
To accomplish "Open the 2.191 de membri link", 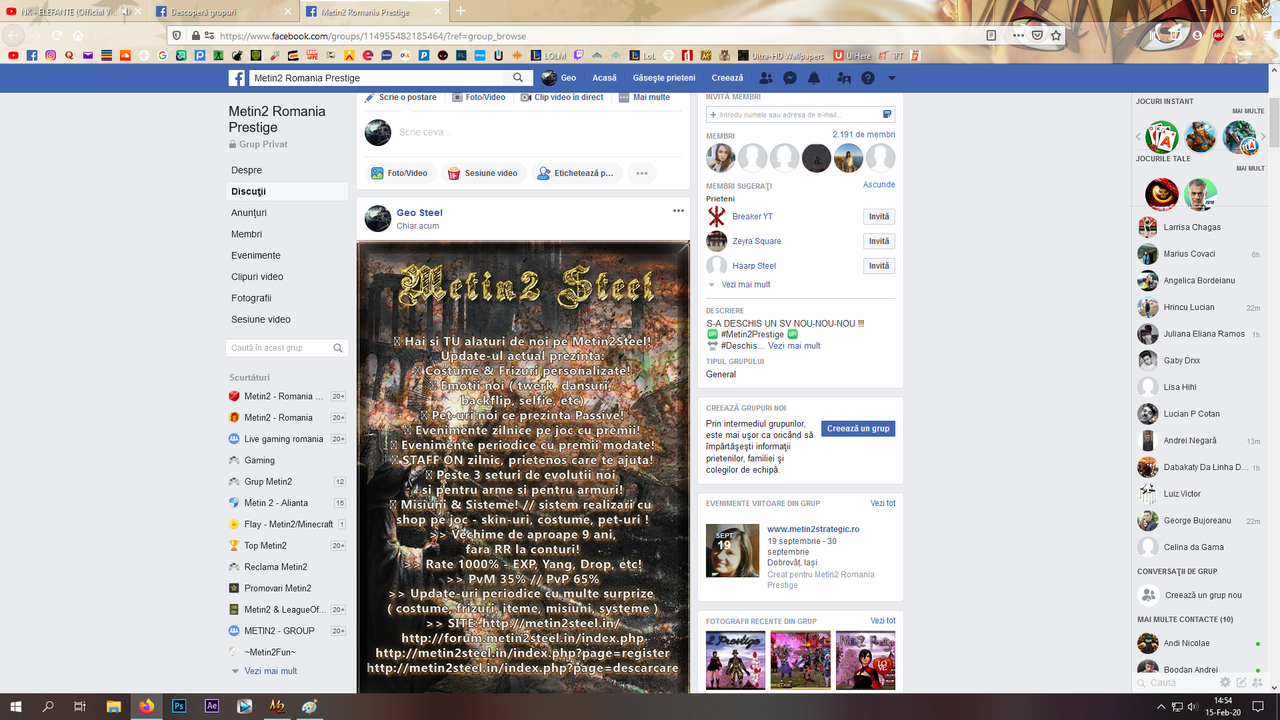I will click(864, 135).
